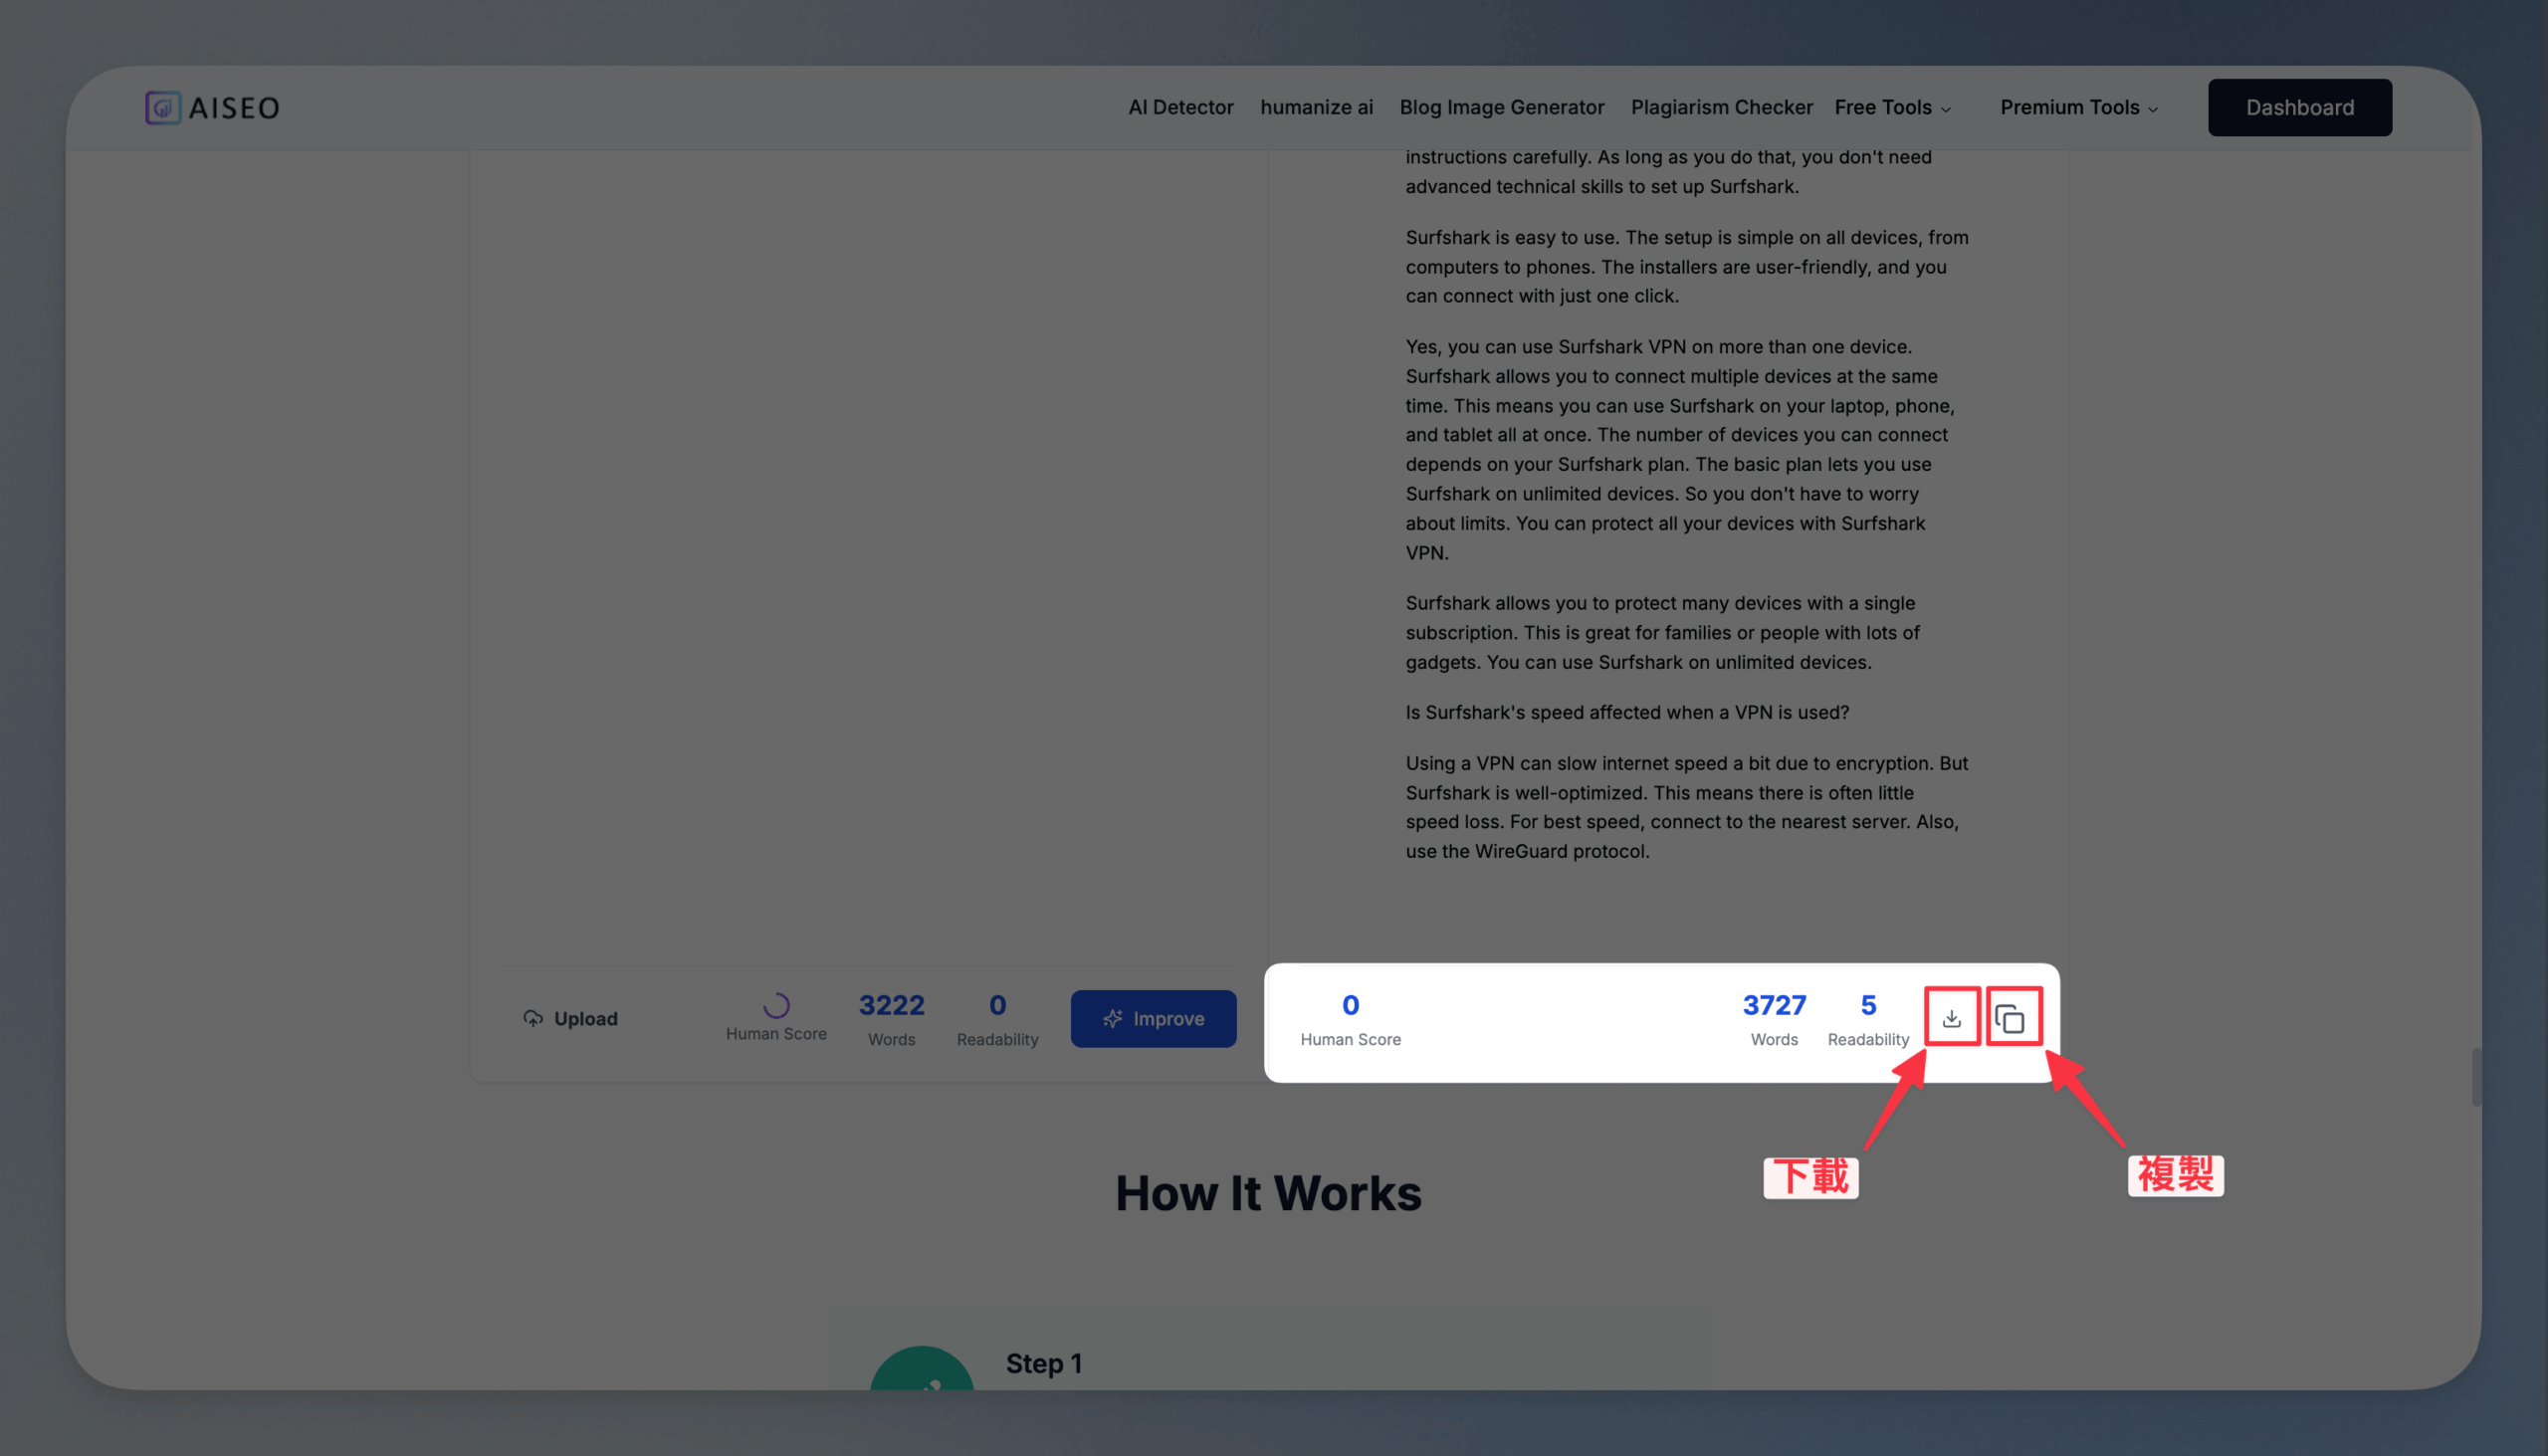Go to humanize ai page

point(1316,107)
